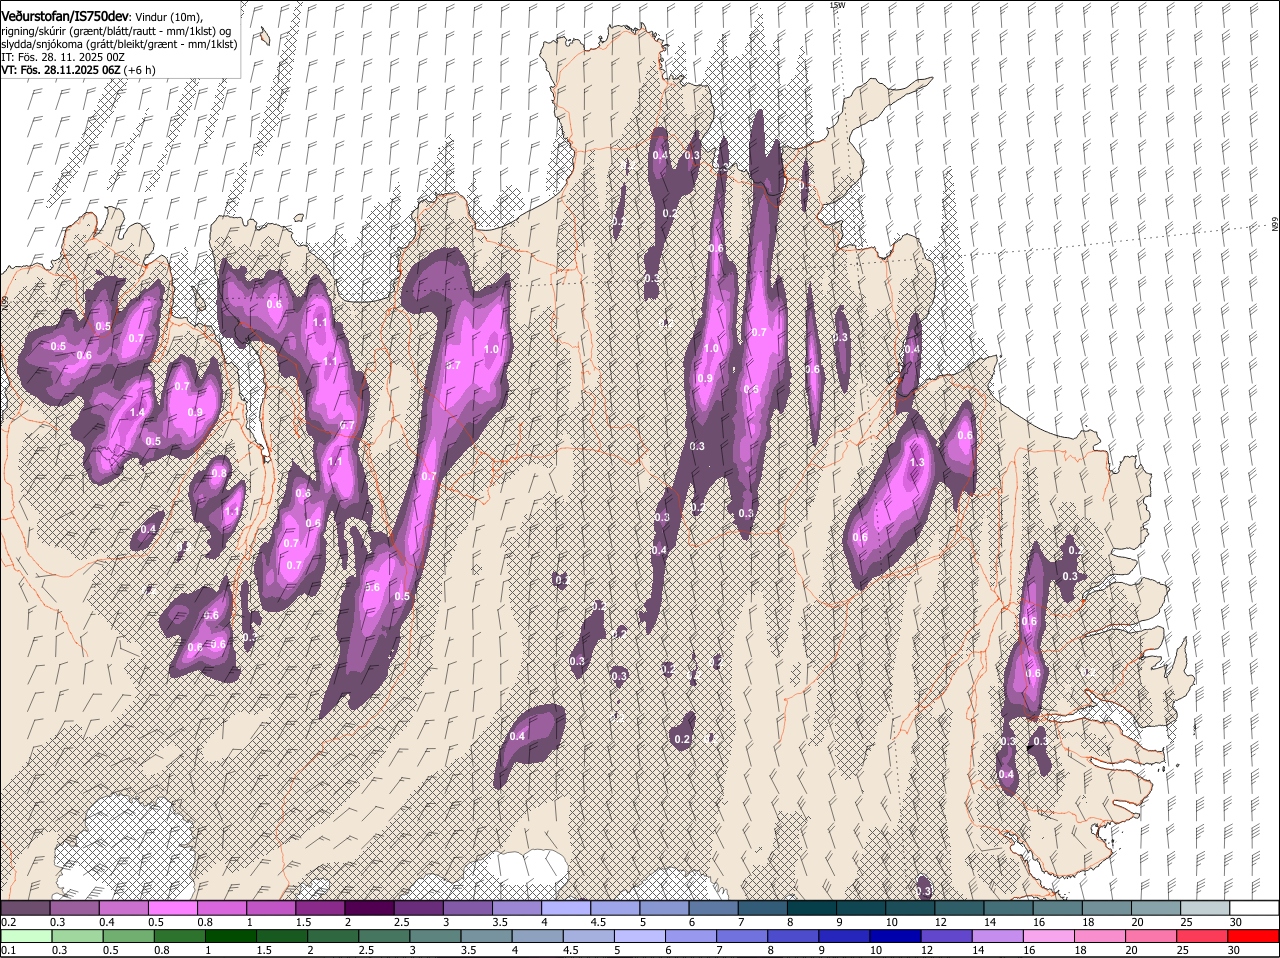
Task: Pick the top legend swatch between 18 and 20
Action: pyautogui.click(x=1106, y=908)
